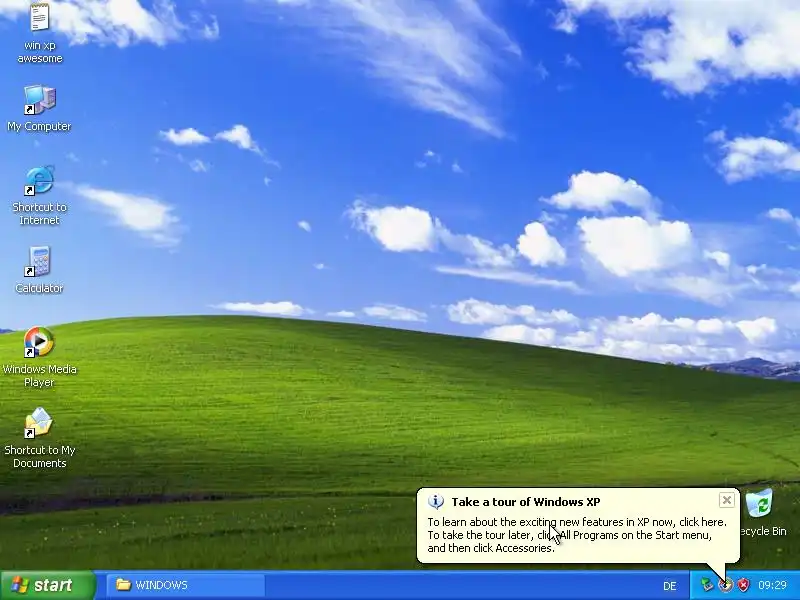Click the 'Calculator' icon label
This screenshot has width=800, height=600.
coord(39,288)
